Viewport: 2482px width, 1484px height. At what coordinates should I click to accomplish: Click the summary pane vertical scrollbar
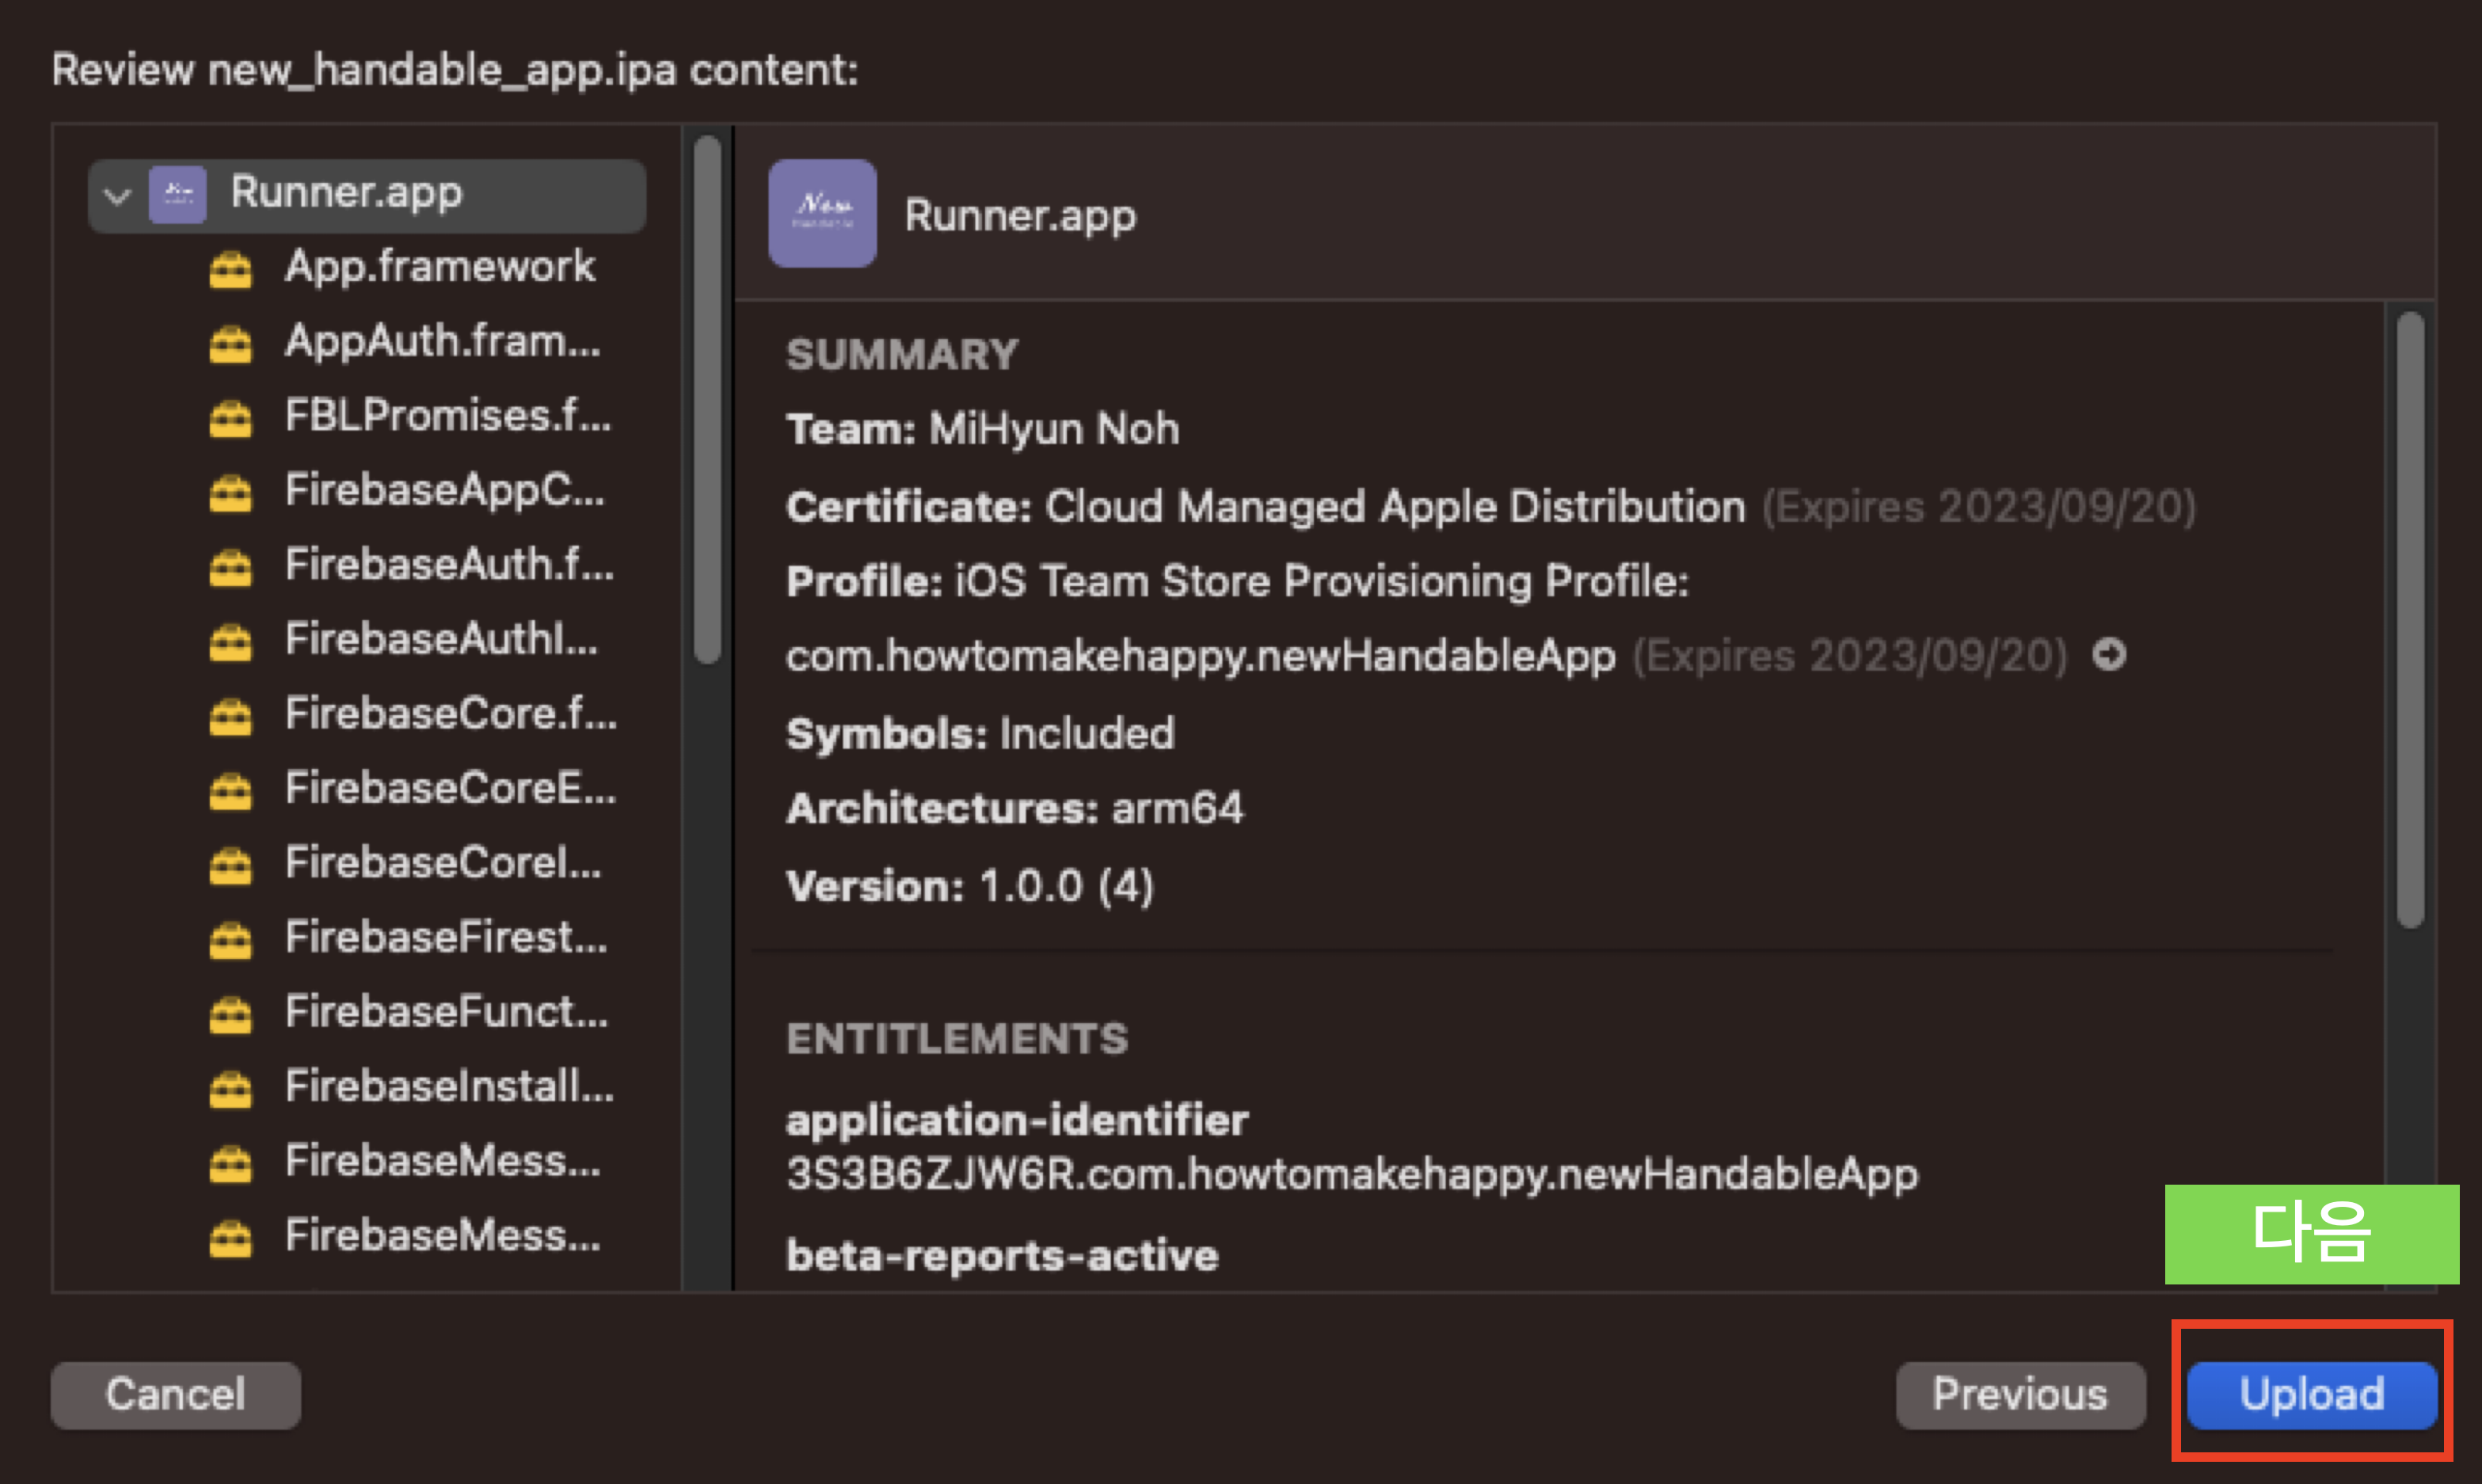pos(2410,620)
